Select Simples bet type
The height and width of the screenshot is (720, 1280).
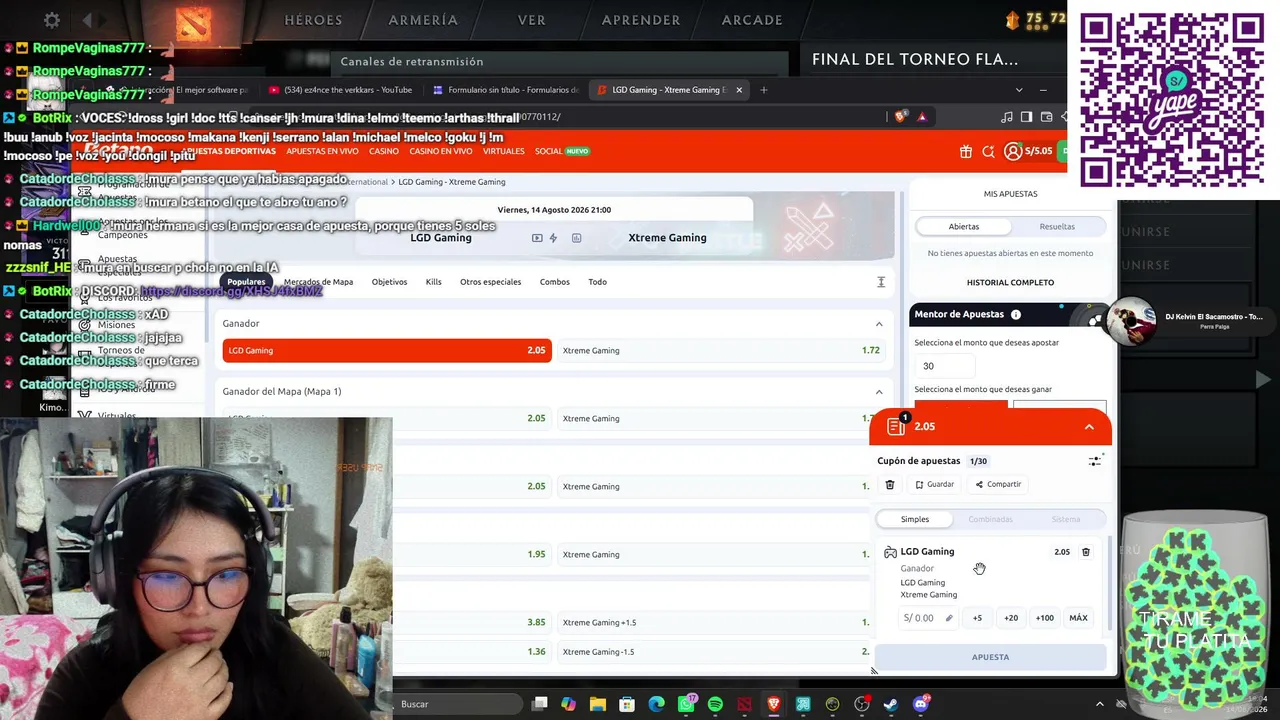[x=915, y=520]
